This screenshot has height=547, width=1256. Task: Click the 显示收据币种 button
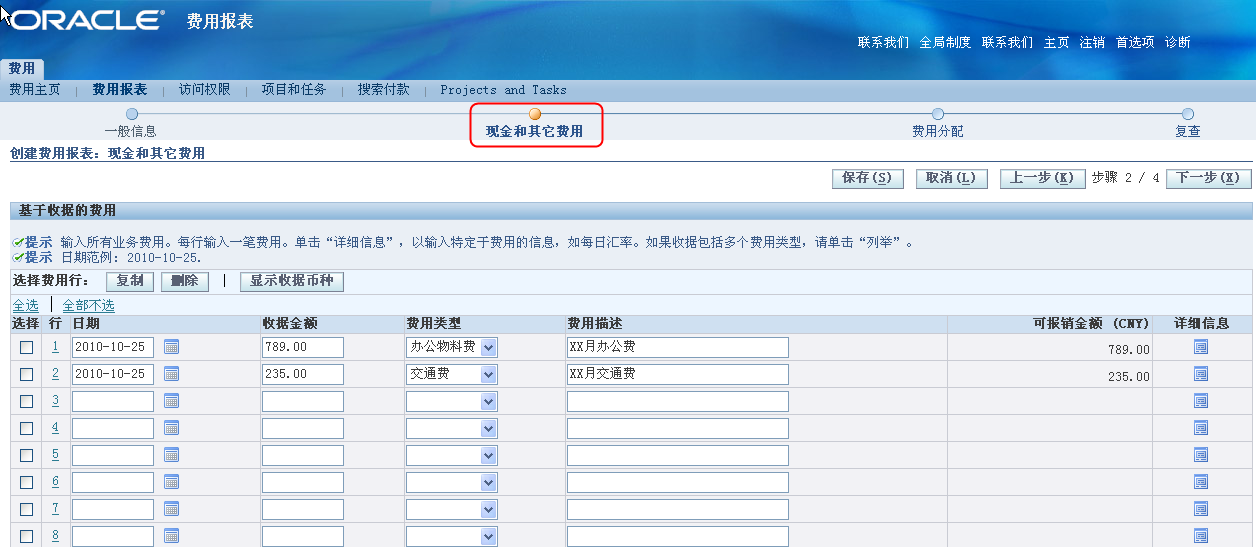point(292,282)
